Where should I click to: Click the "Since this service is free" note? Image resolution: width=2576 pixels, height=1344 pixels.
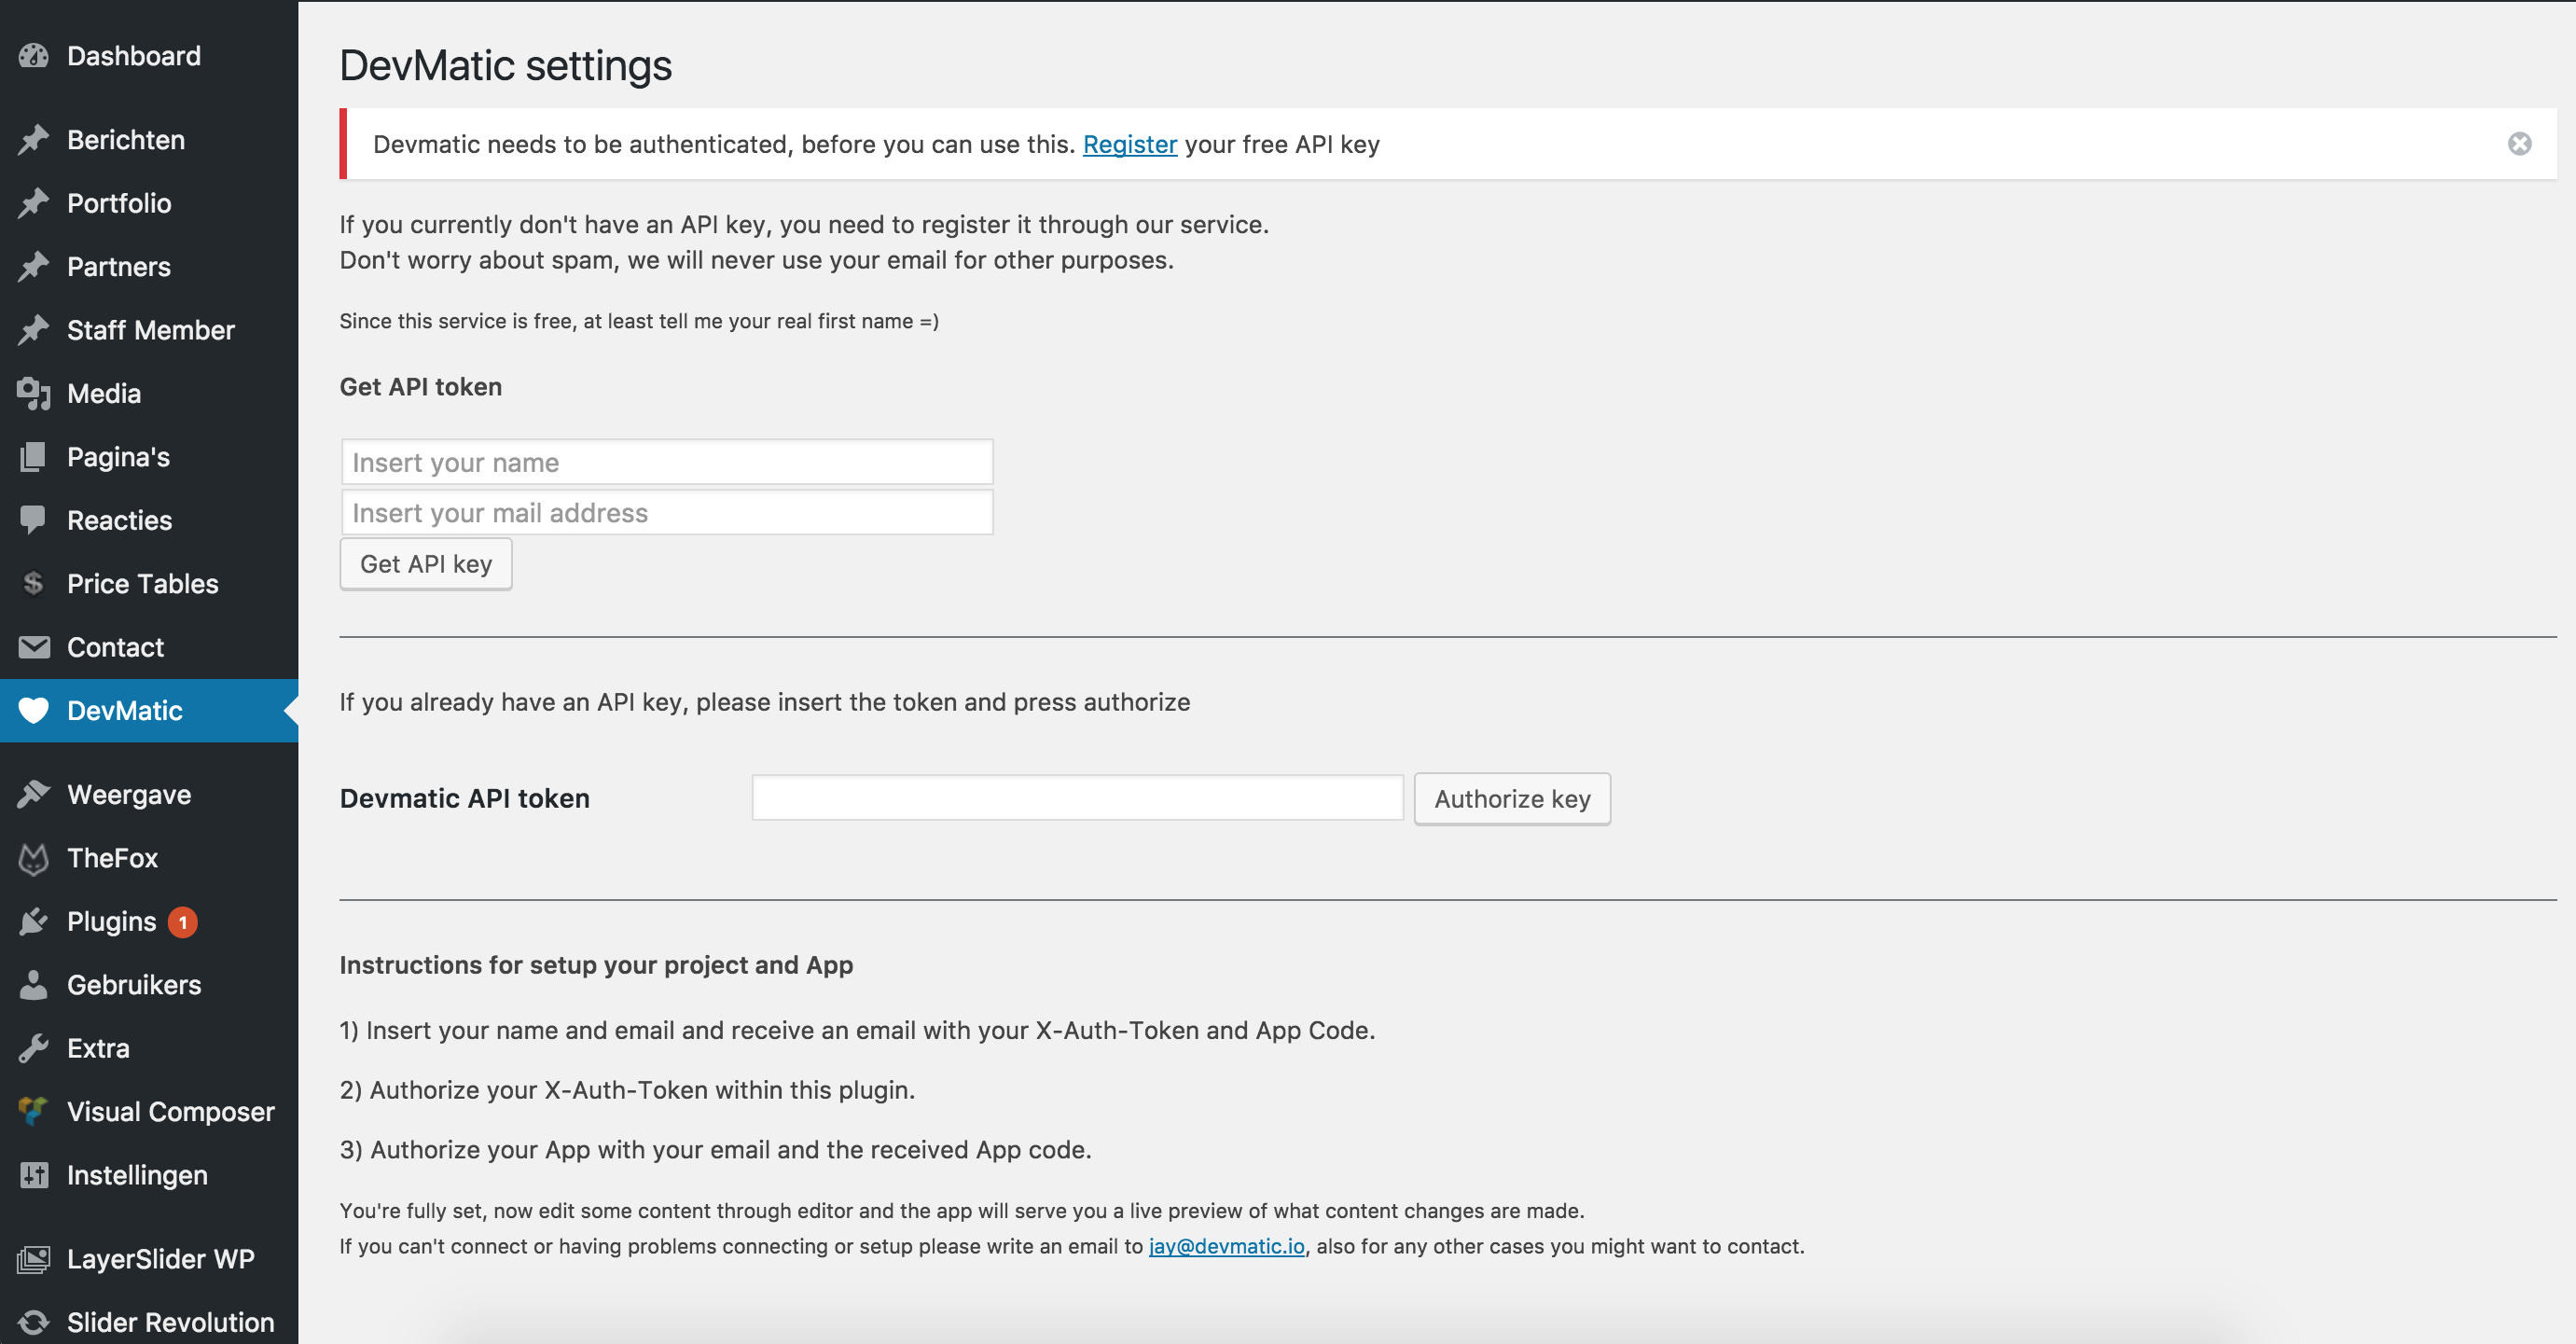click(x=640, y=321)
